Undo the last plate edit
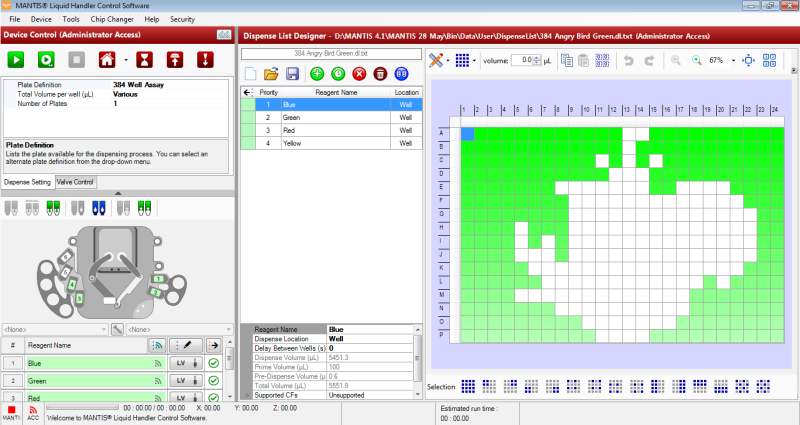Screen dimensions: 800x425 pos(629,60)
